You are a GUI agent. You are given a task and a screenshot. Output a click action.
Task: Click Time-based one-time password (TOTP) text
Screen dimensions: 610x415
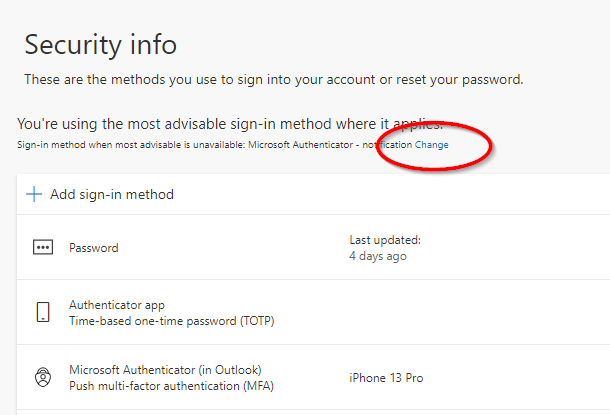click(172, 321)
